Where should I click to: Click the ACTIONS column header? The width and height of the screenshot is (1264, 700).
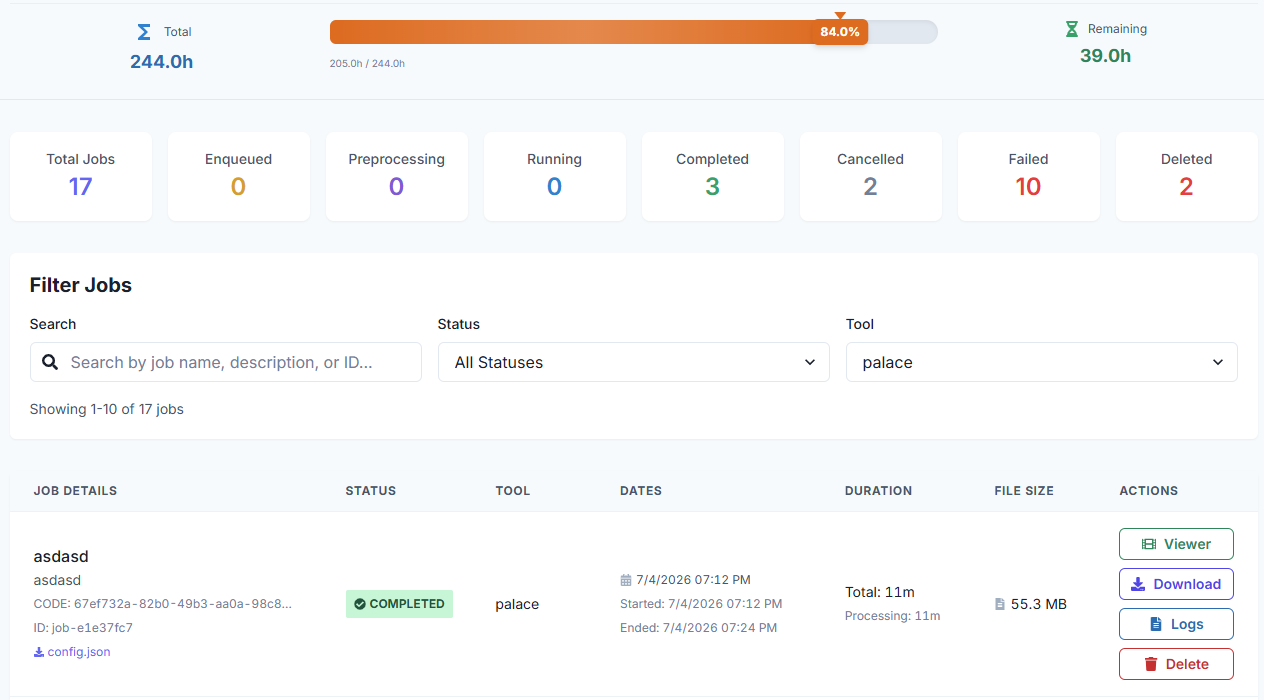pos(1148,491)
